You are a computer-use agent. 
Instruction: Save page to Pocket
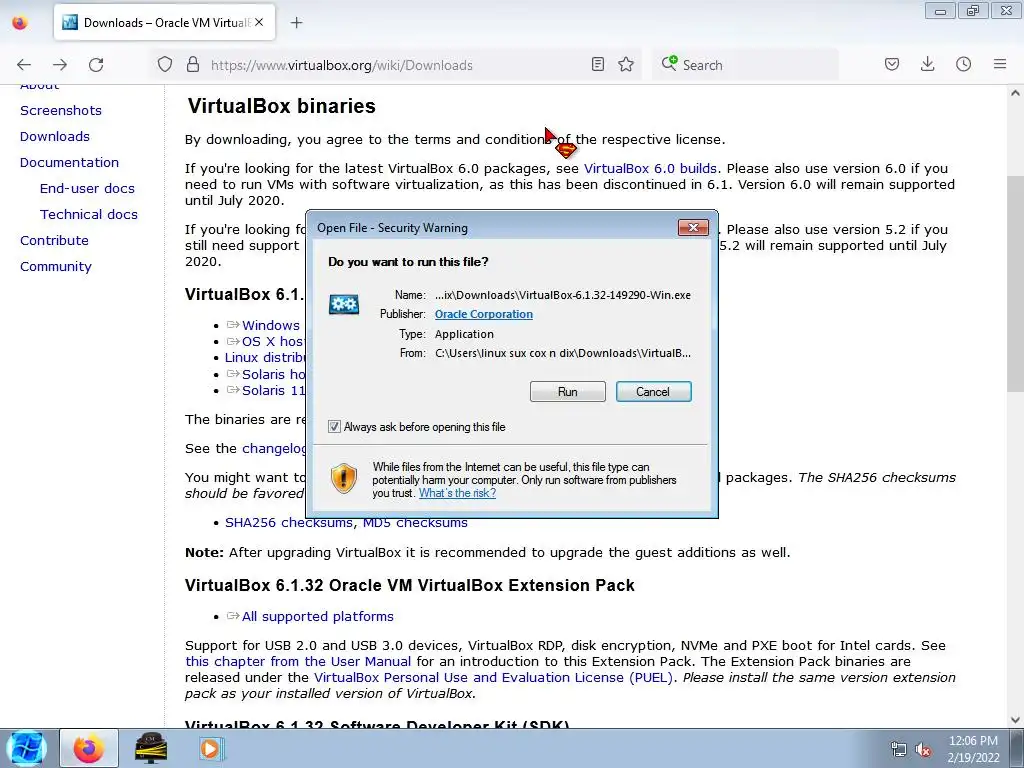pos(891,64)
